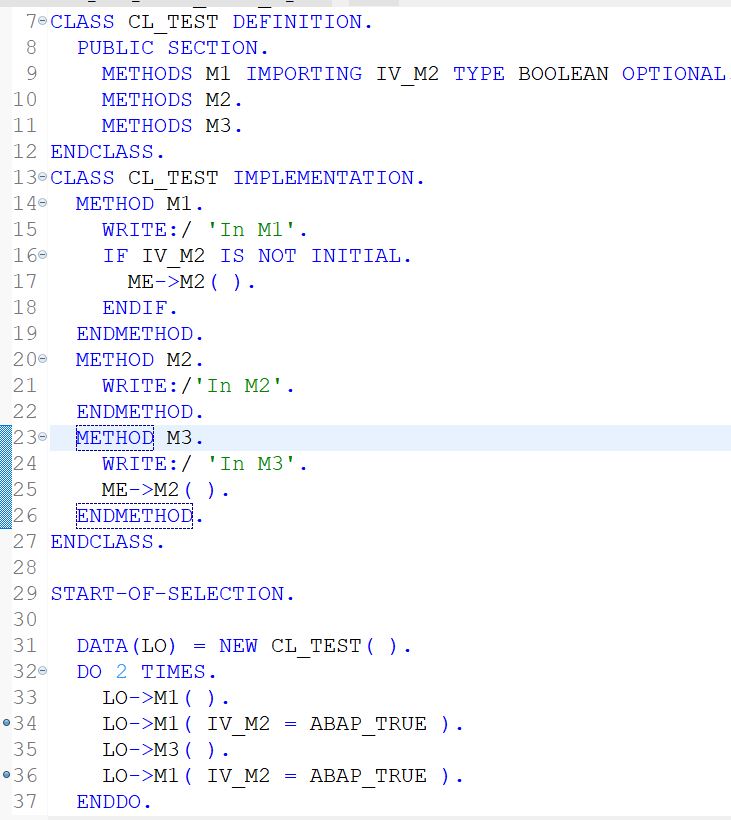Click the breakpoint marker at line 36
The width and height of the screenshot is (731, 820).
(x=6, y=775)
